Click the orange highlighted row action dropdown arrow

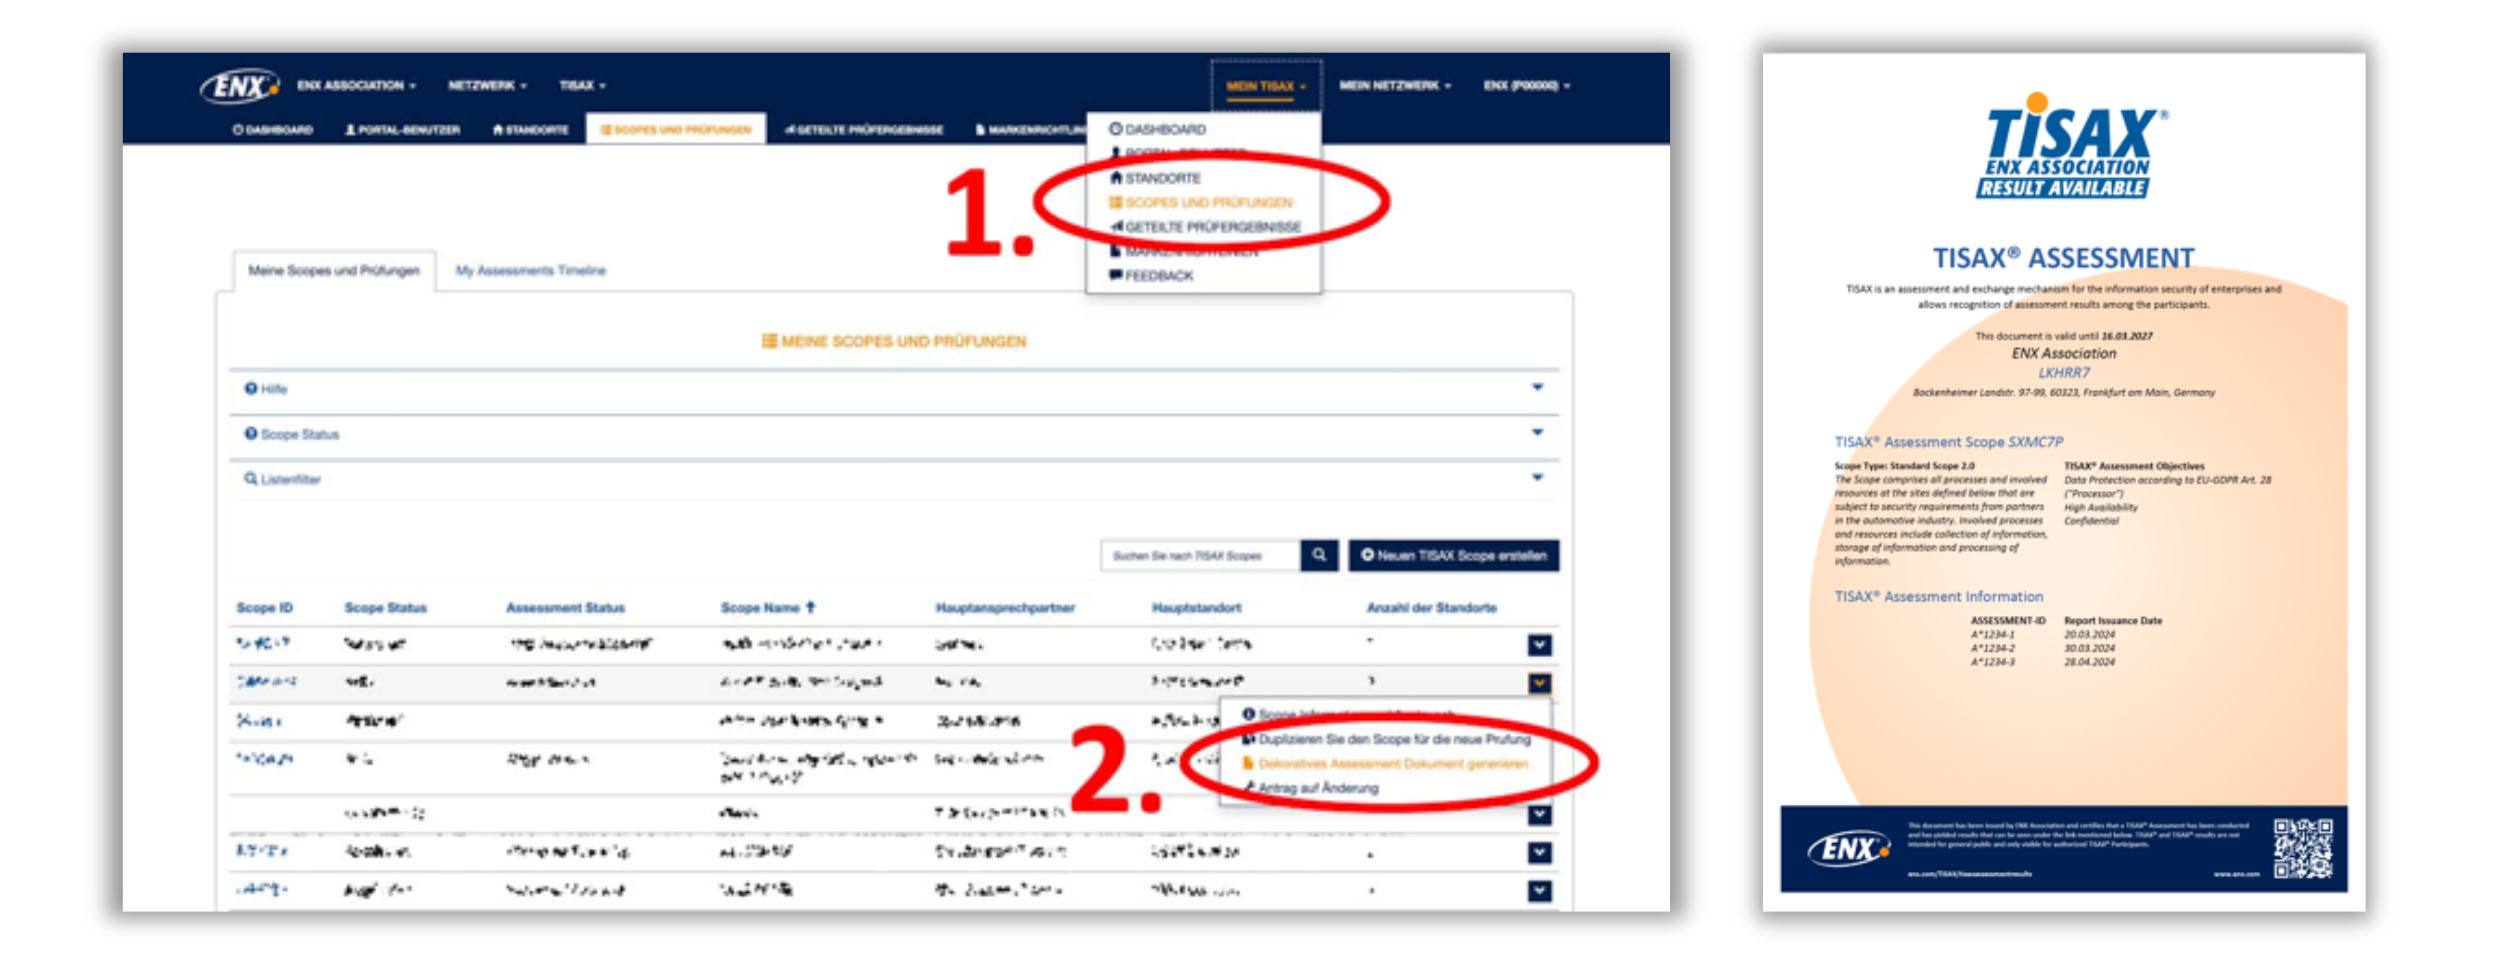tap(1539, 683)
